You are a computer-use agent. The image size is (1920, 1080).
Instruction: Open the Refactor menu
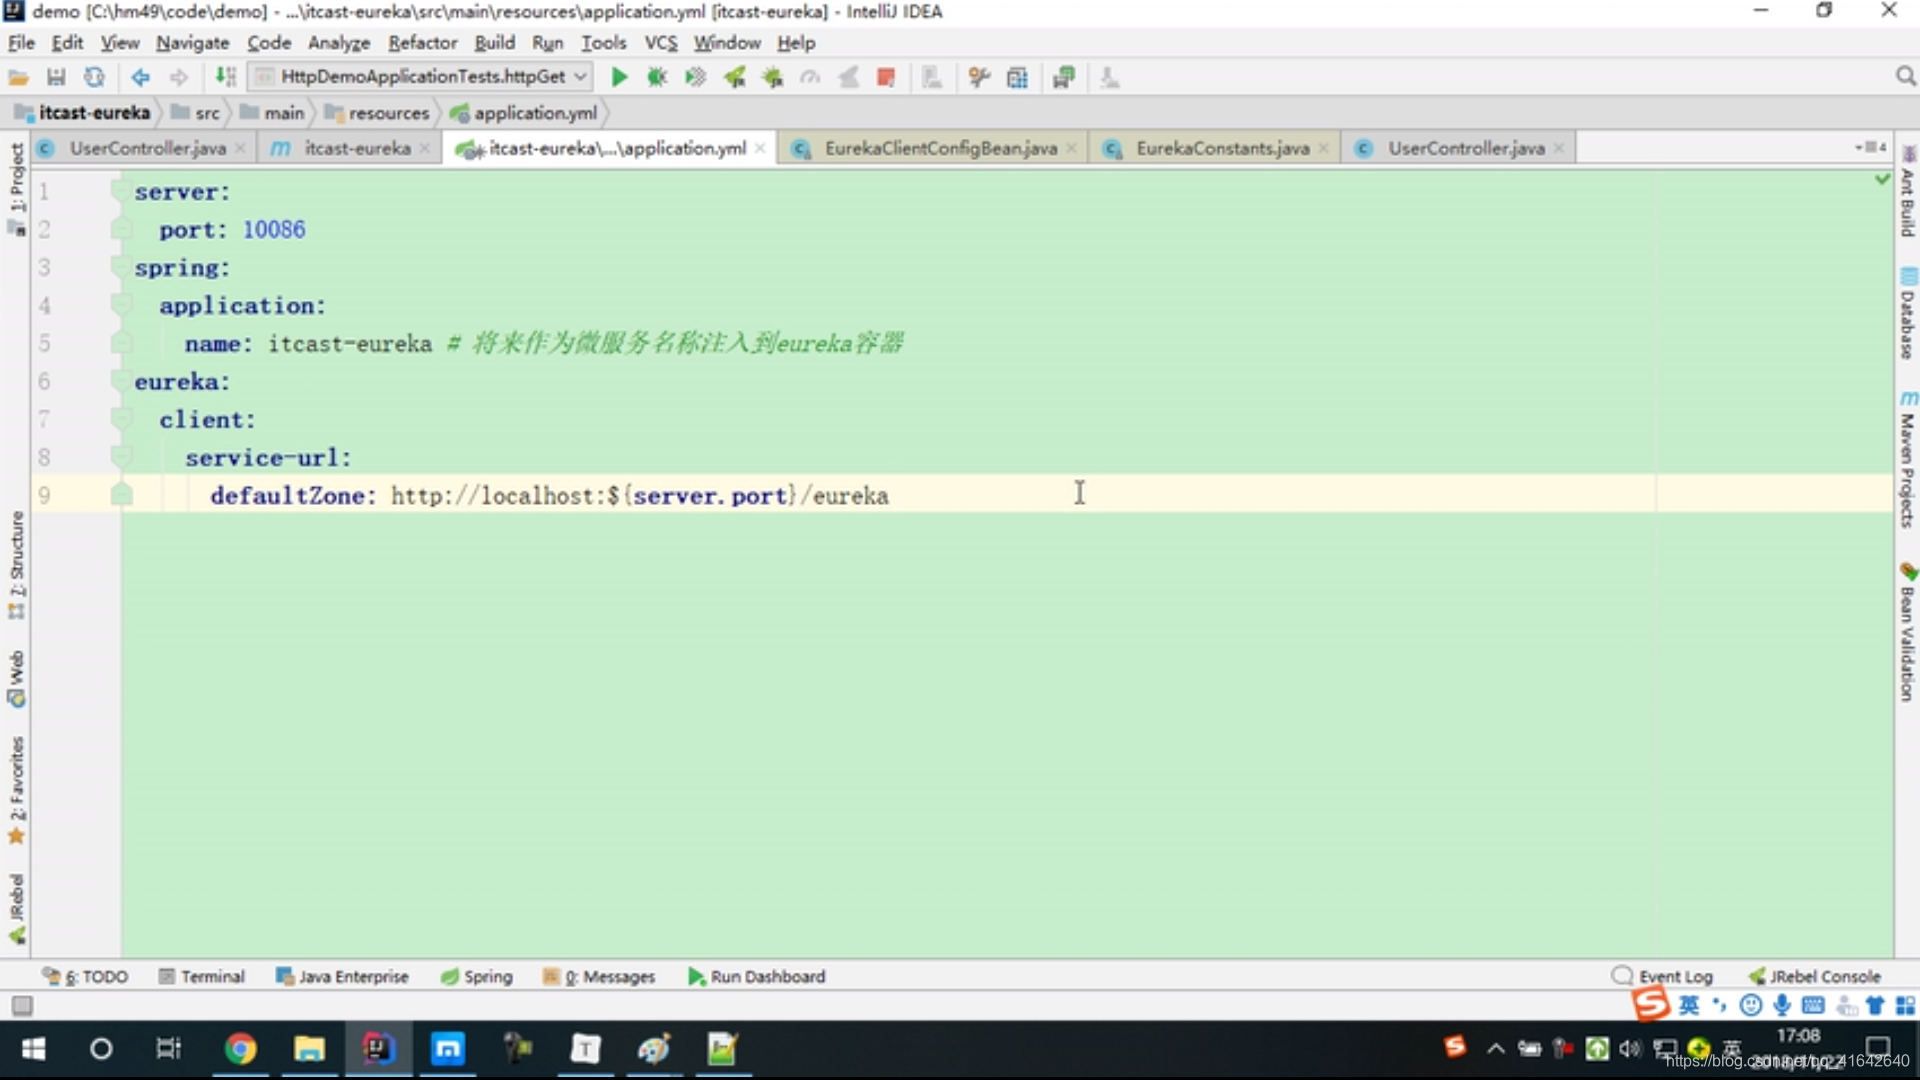click(422, 43)
